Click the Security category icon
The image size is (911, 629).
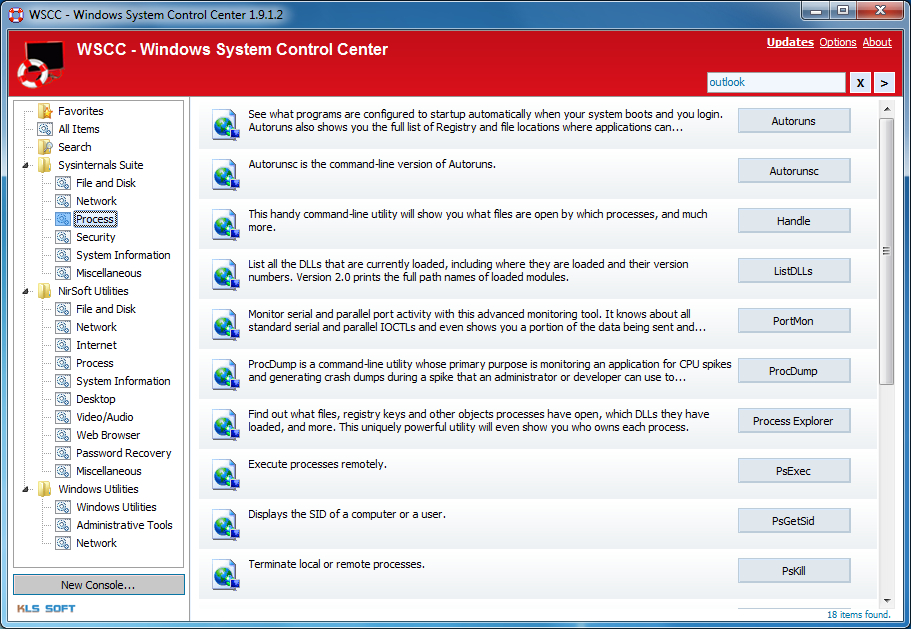pyautogui.click(x=63, y=237)
